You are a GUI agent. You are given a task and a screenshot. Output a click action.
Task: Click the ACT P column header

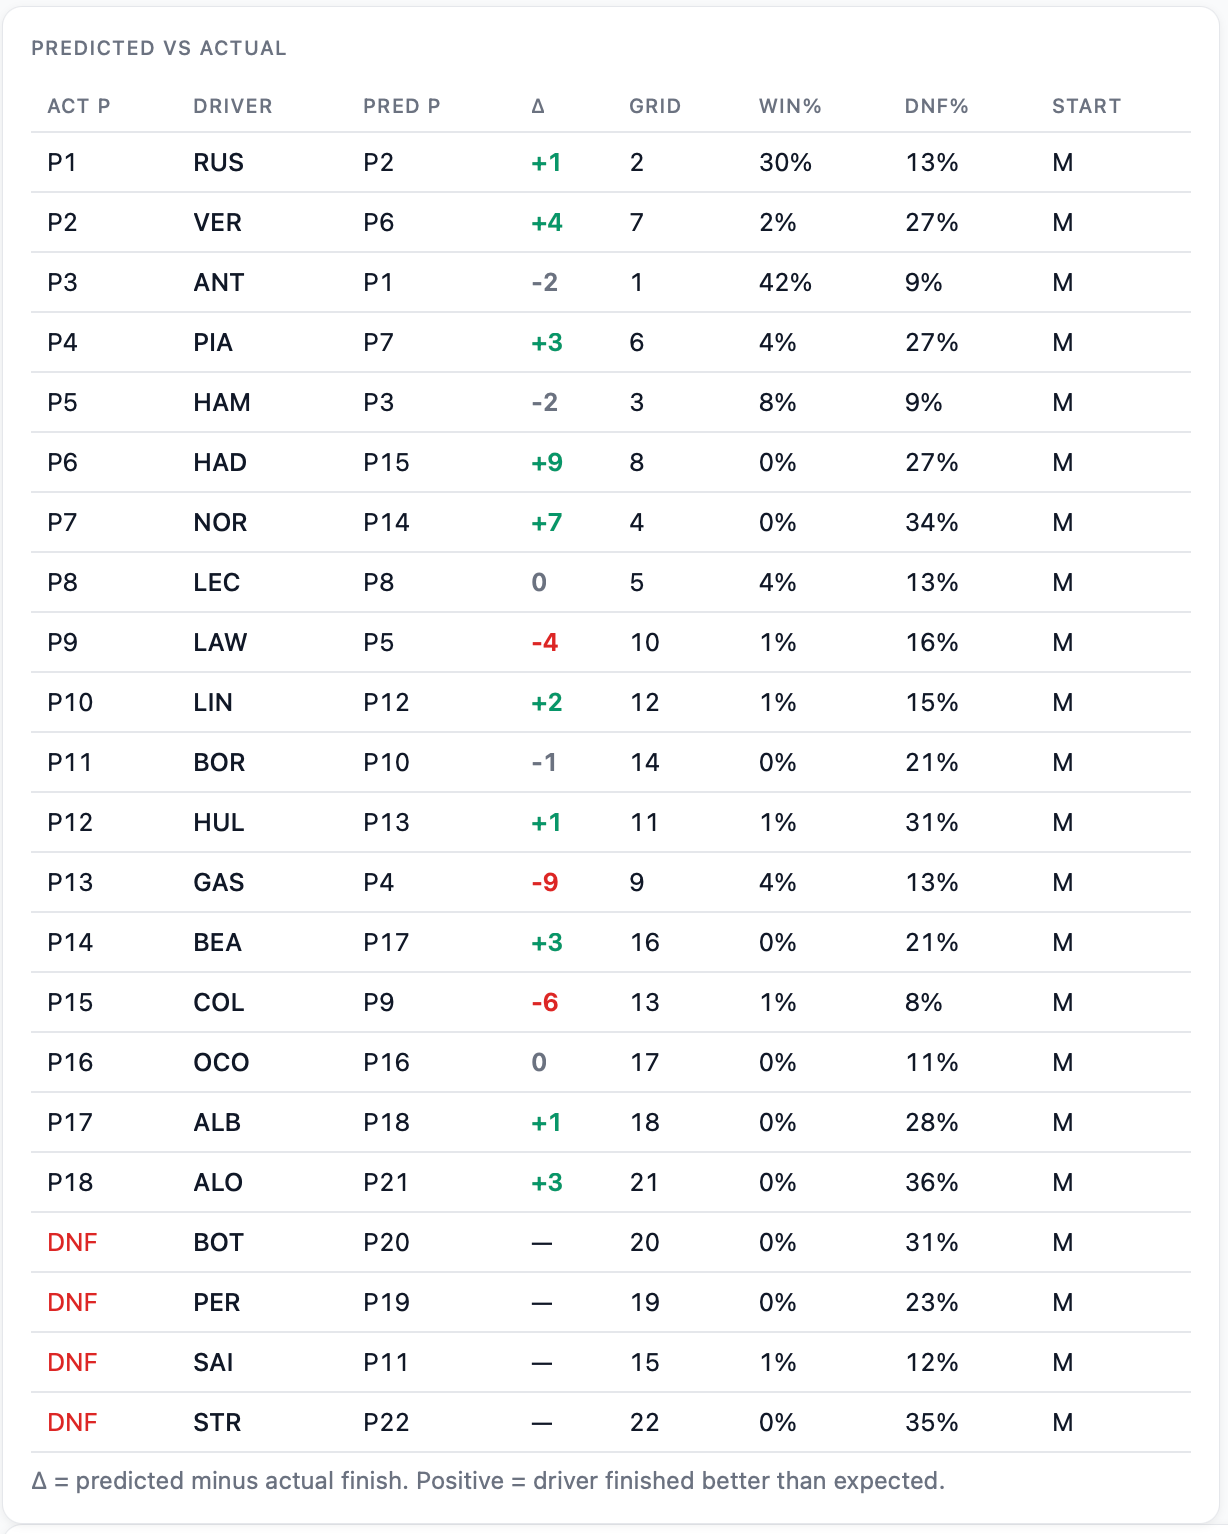[x=79, y=106]
